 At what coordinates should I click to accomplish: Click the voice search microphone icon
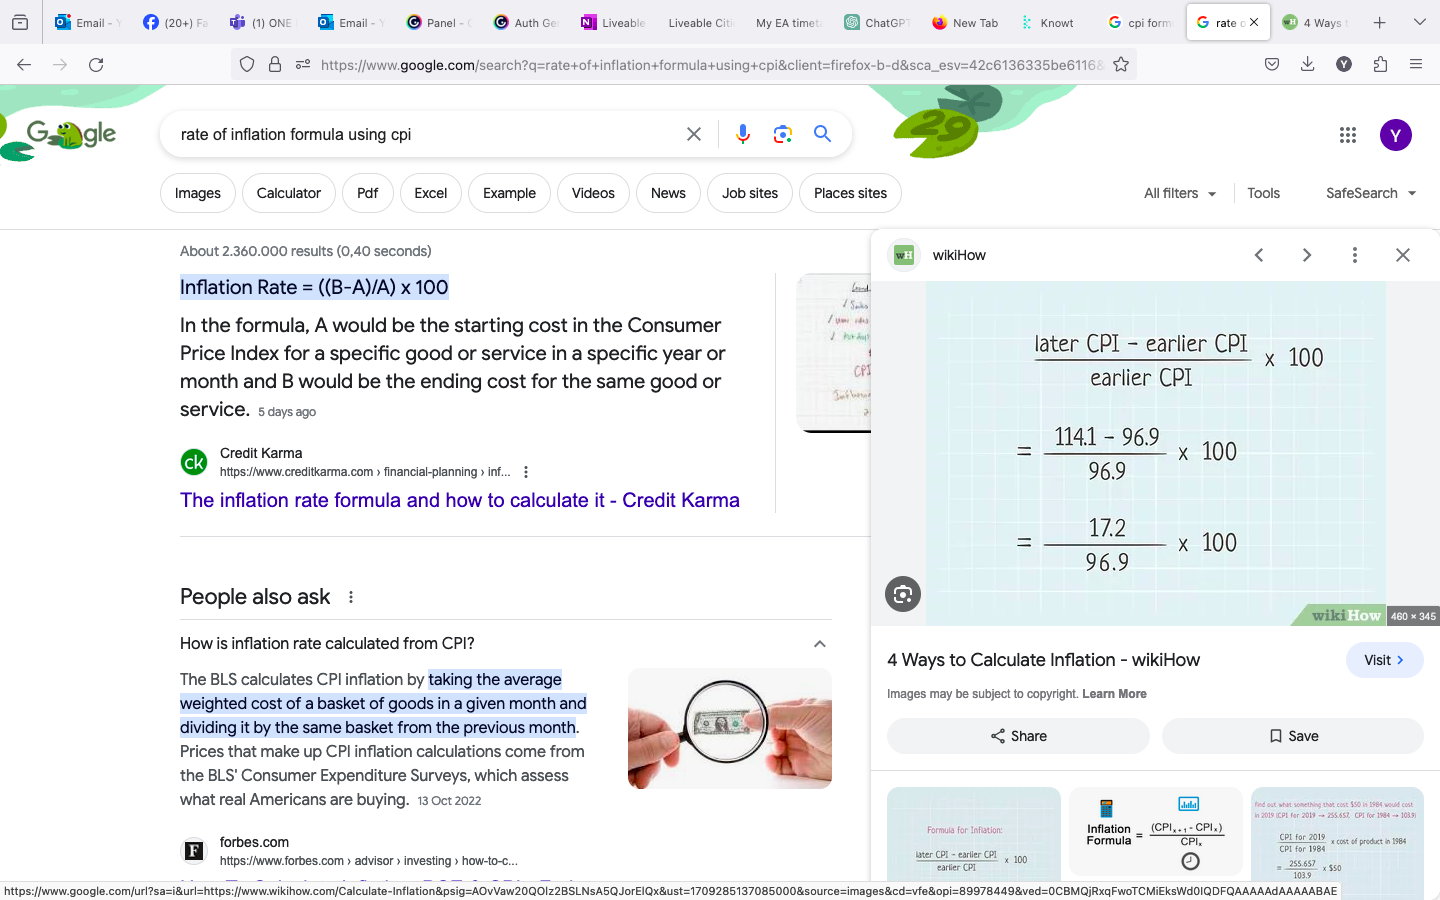[742, 134]
